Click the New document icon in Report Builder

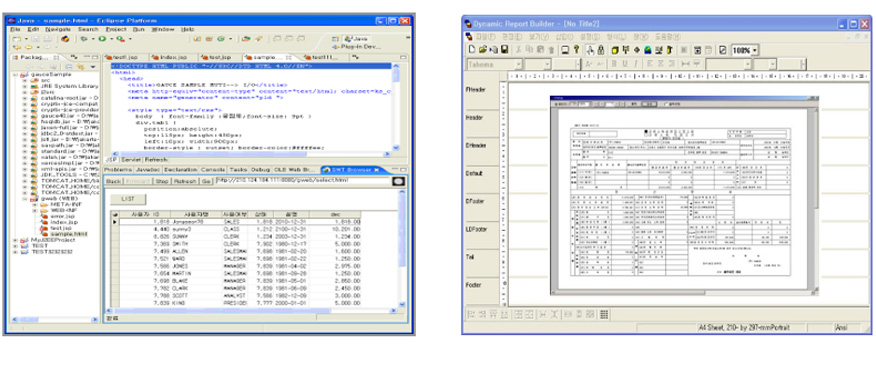[x=472, y=50]
